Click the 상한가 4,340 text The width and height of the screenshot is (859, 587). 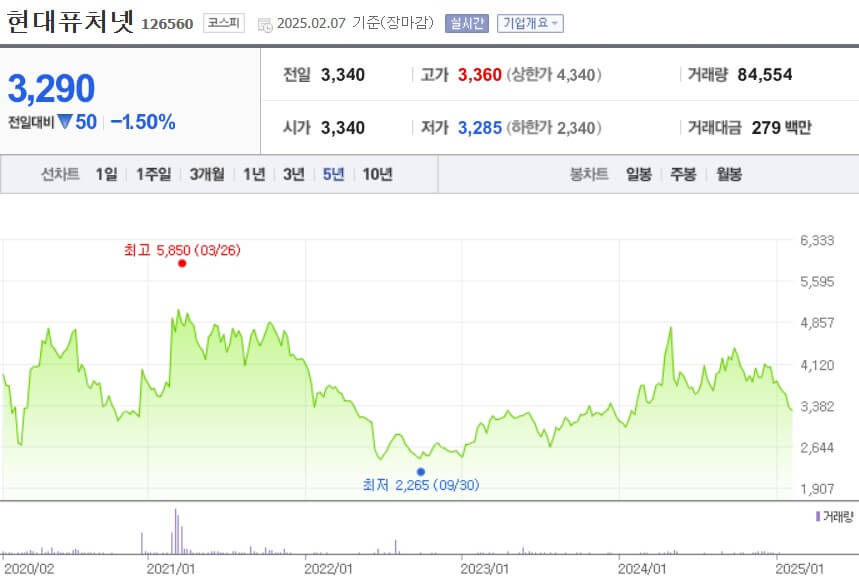pos(553,75)
